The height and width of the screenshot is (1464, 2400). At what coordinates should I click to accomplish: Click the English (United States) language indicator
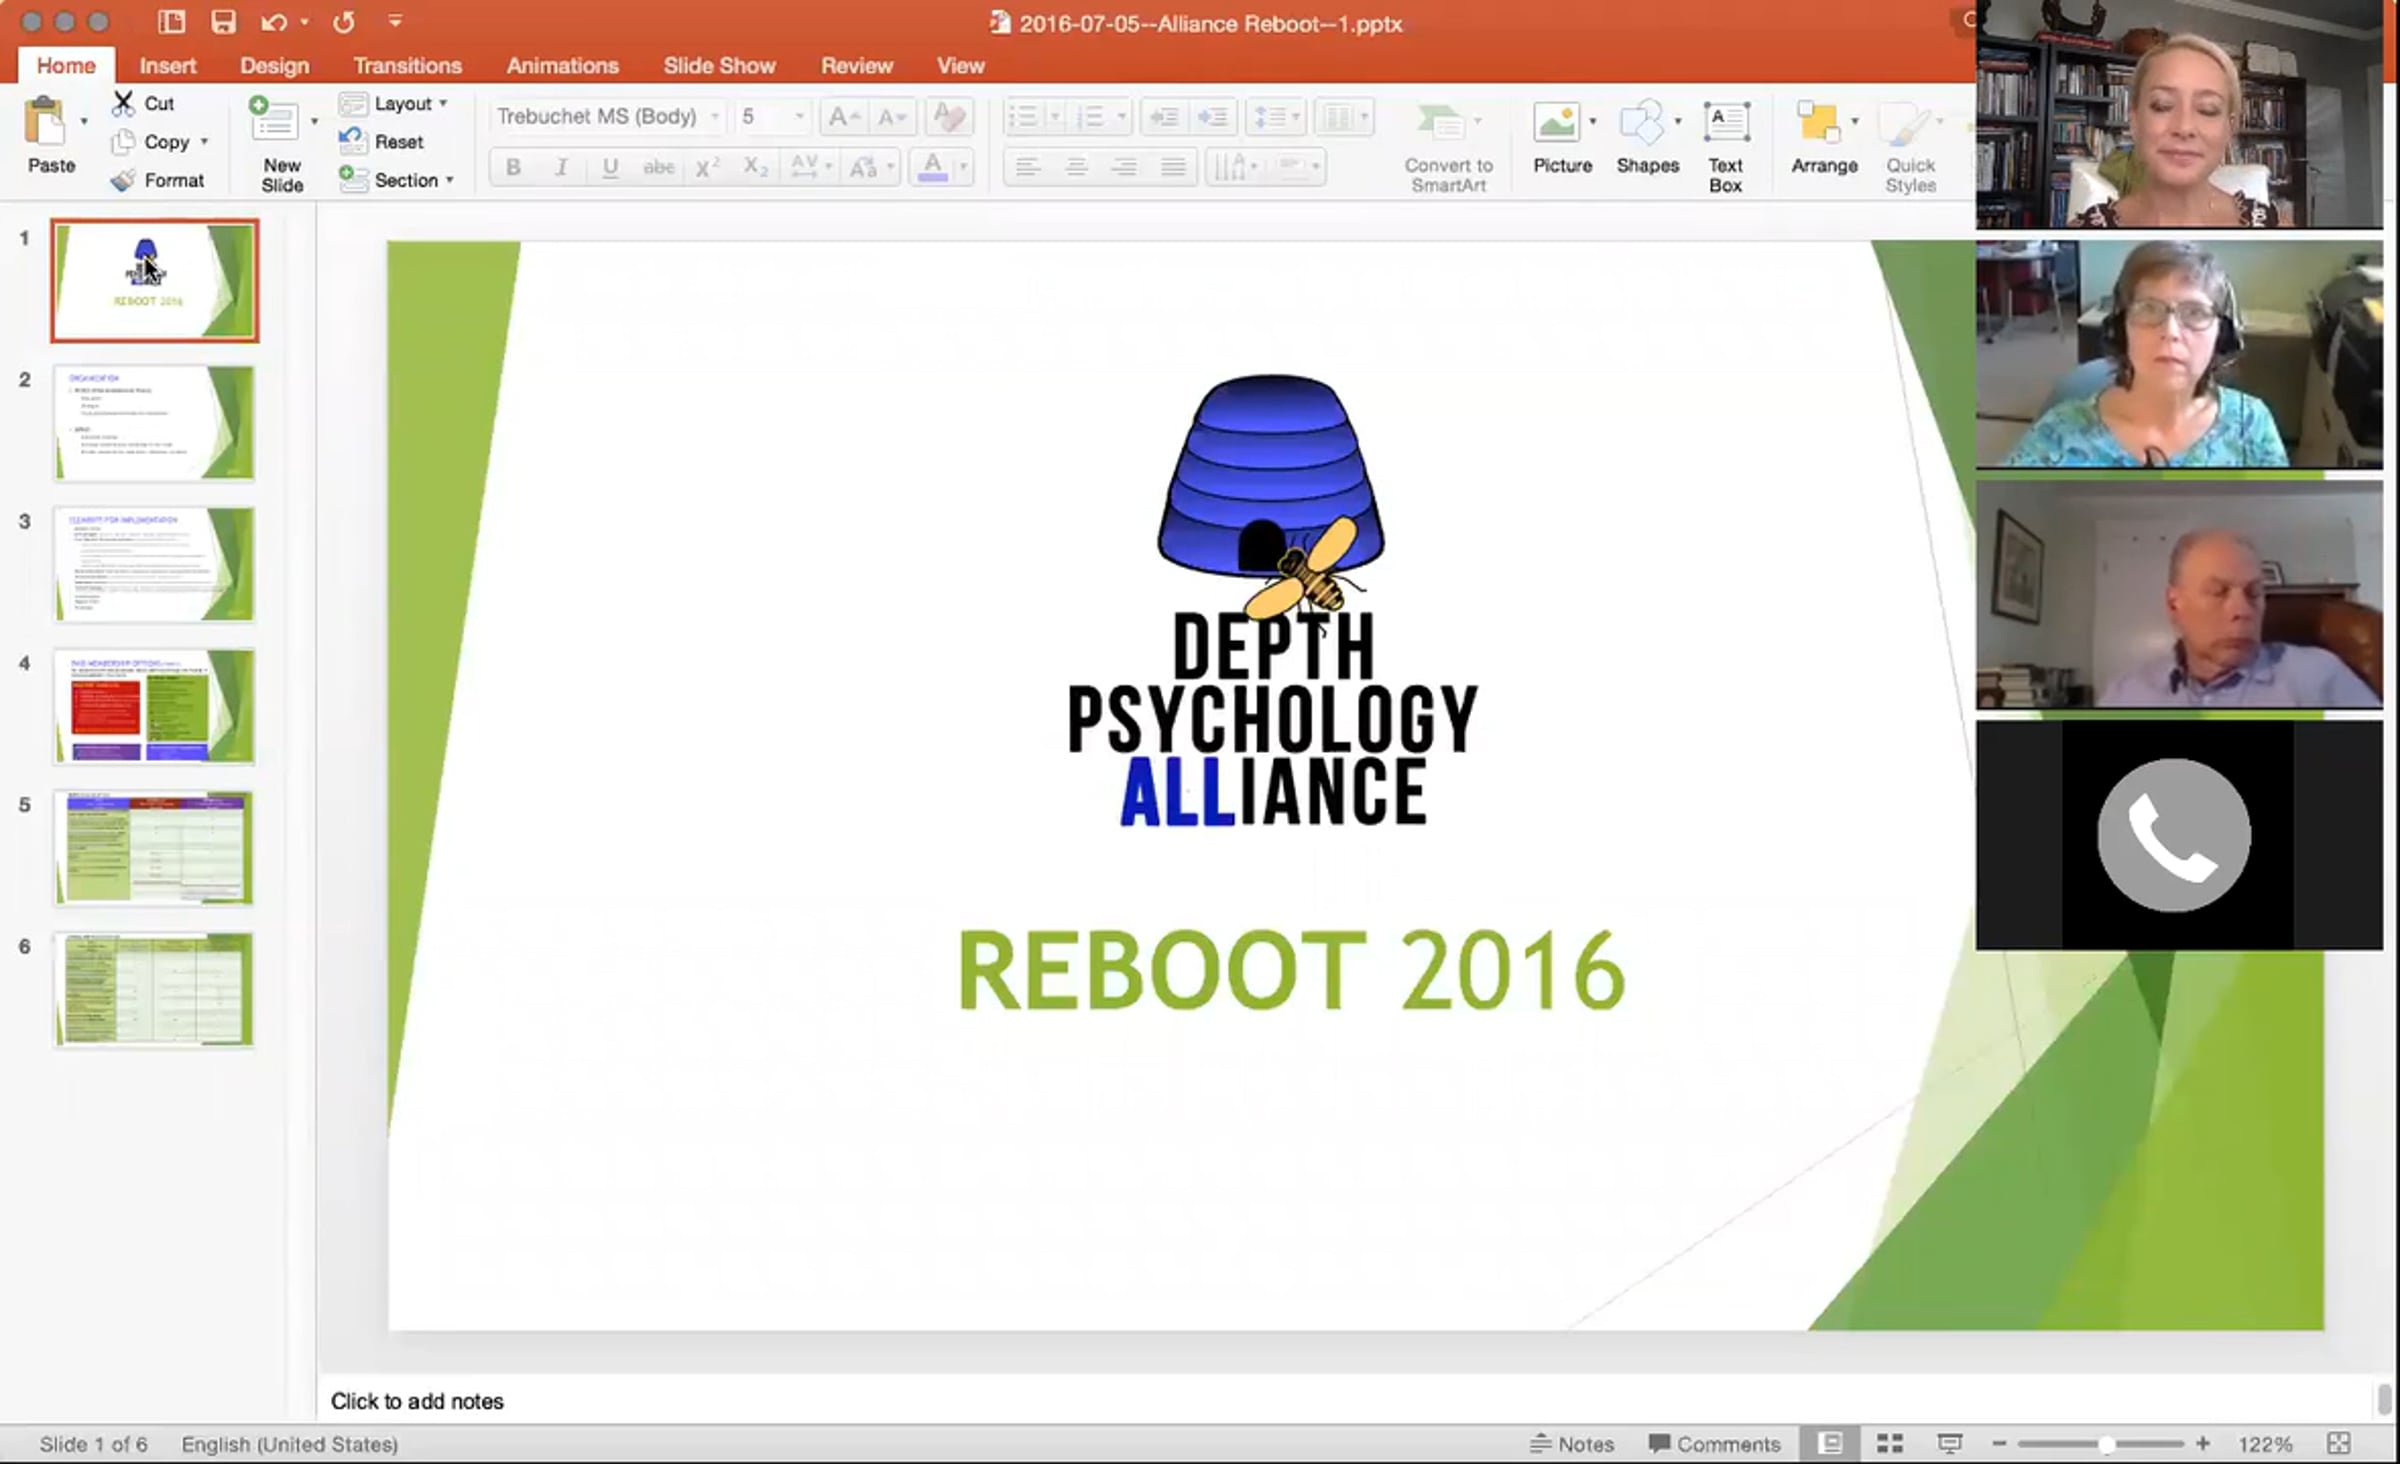[x=289, y=1444]
